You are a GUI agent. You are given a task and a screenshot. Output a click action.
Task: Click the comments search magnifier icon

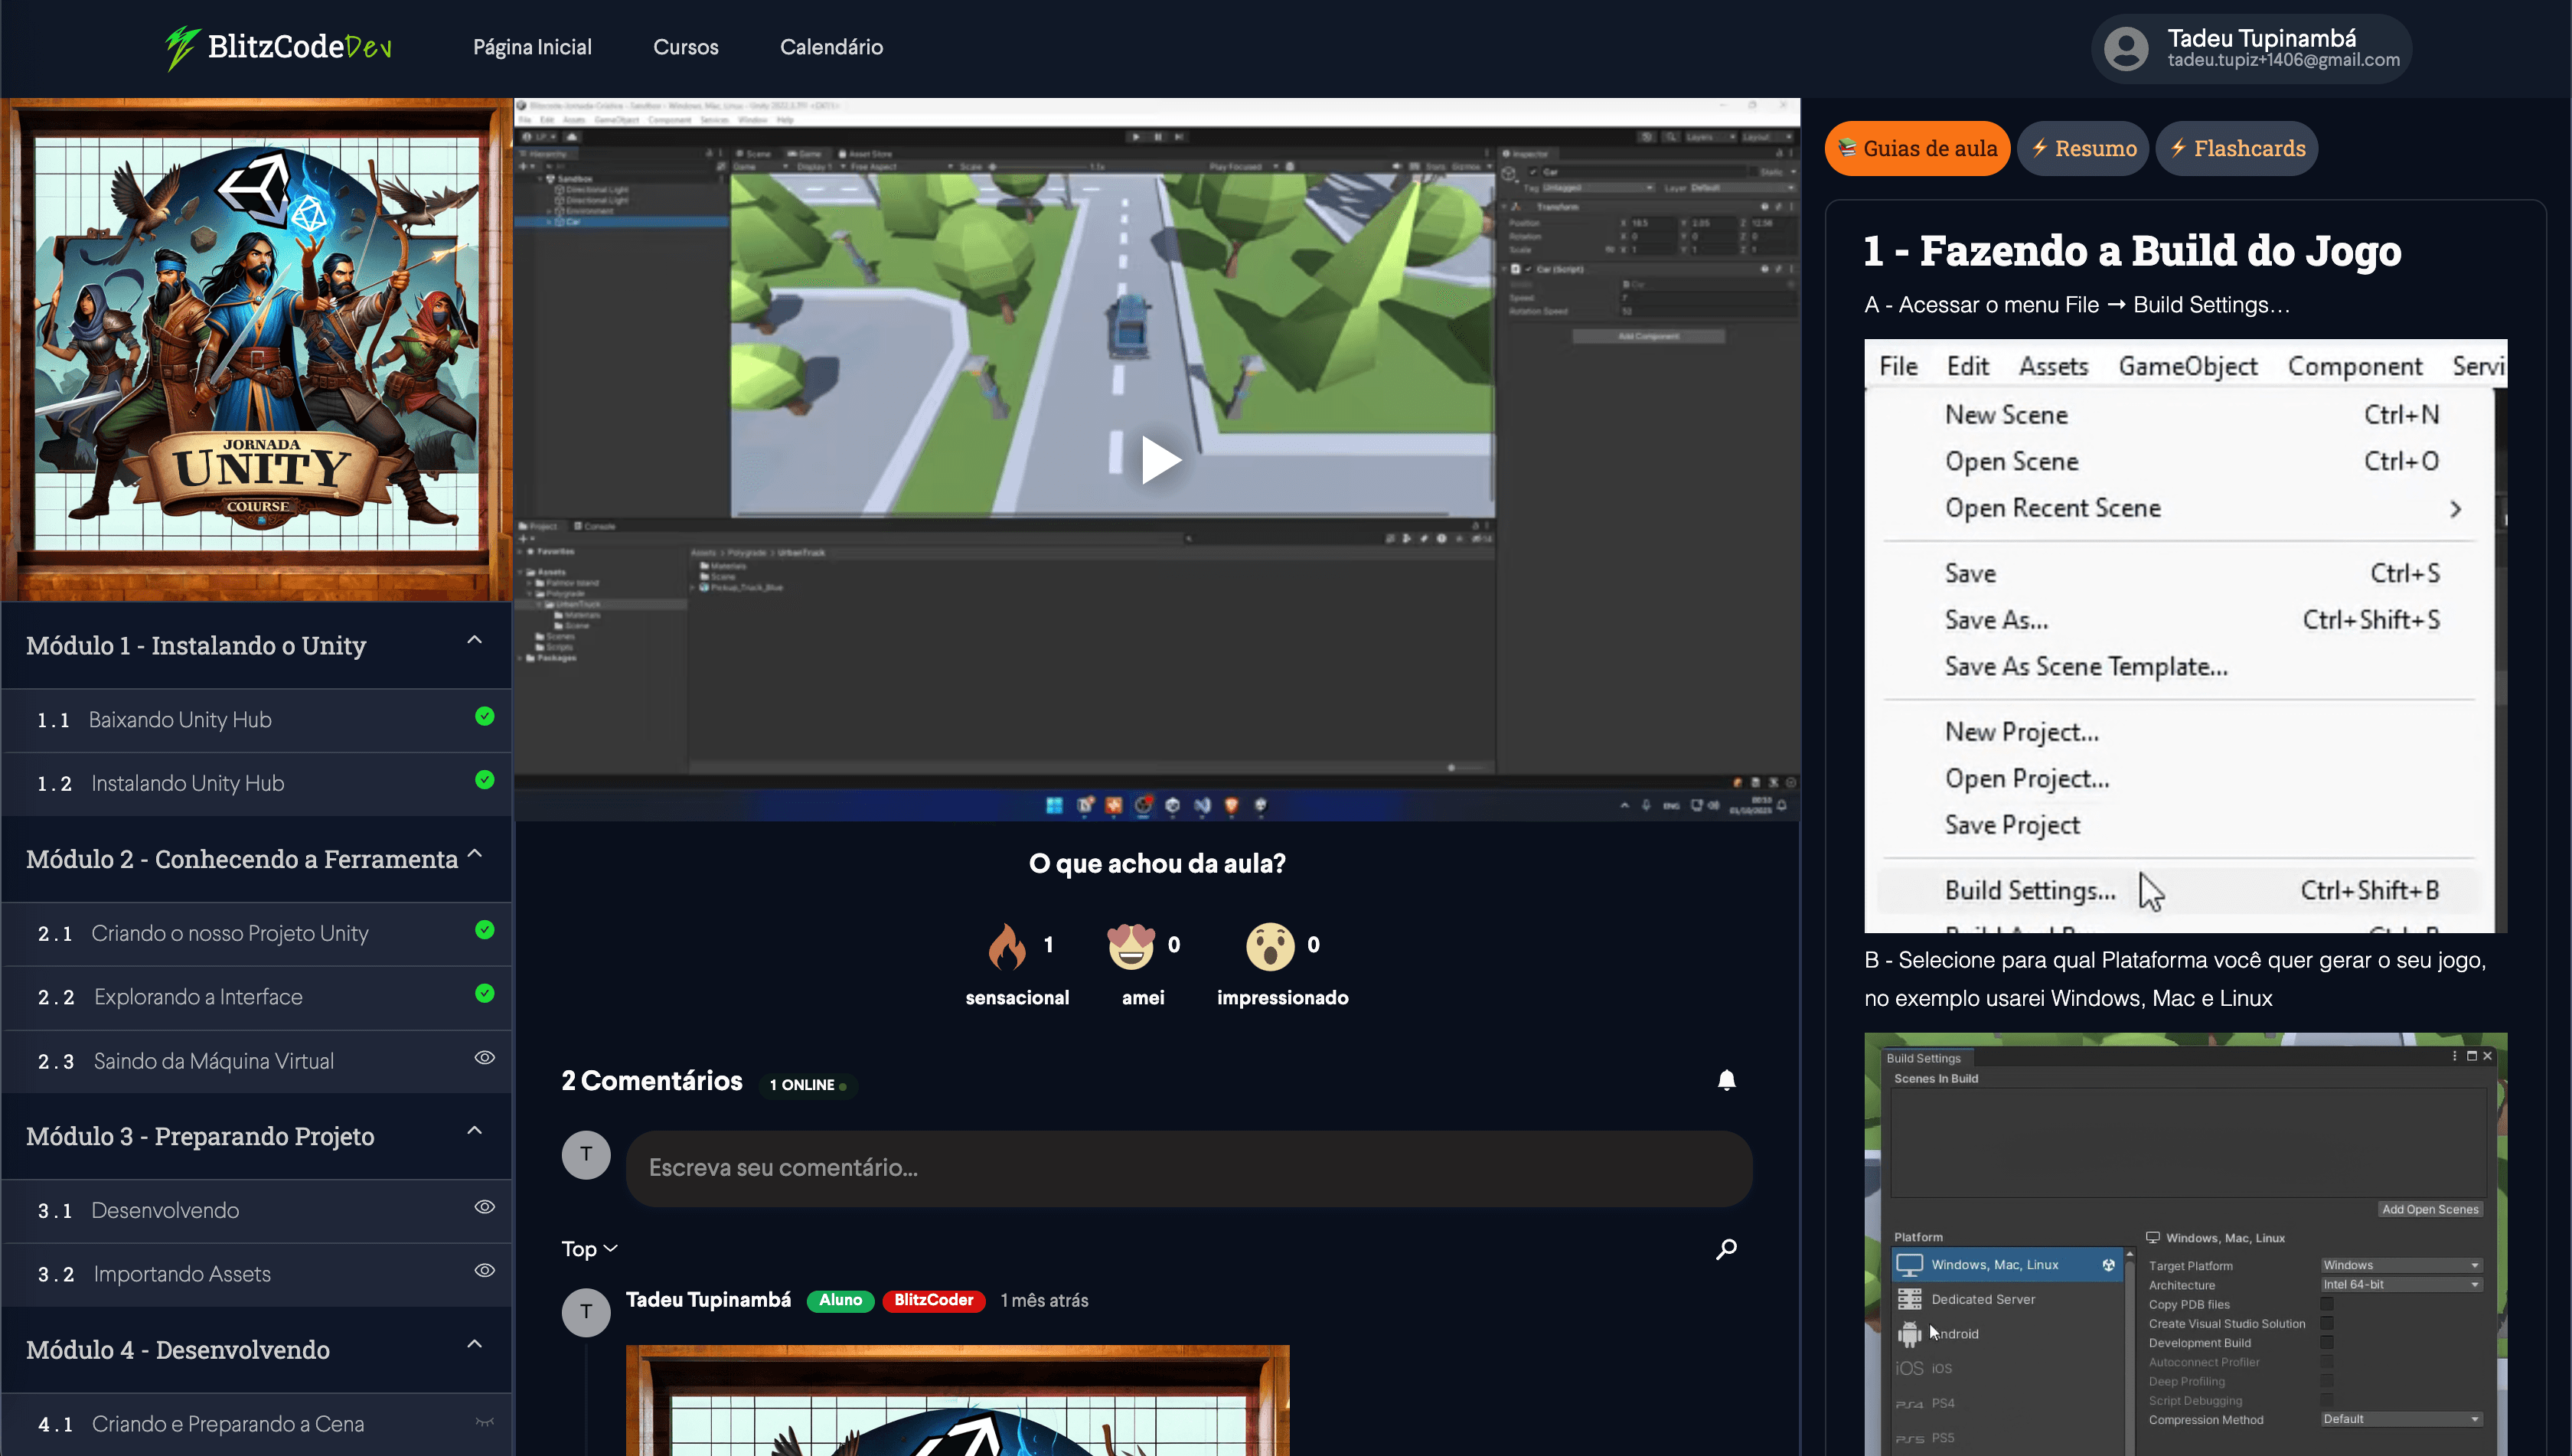(1726, 1248)
